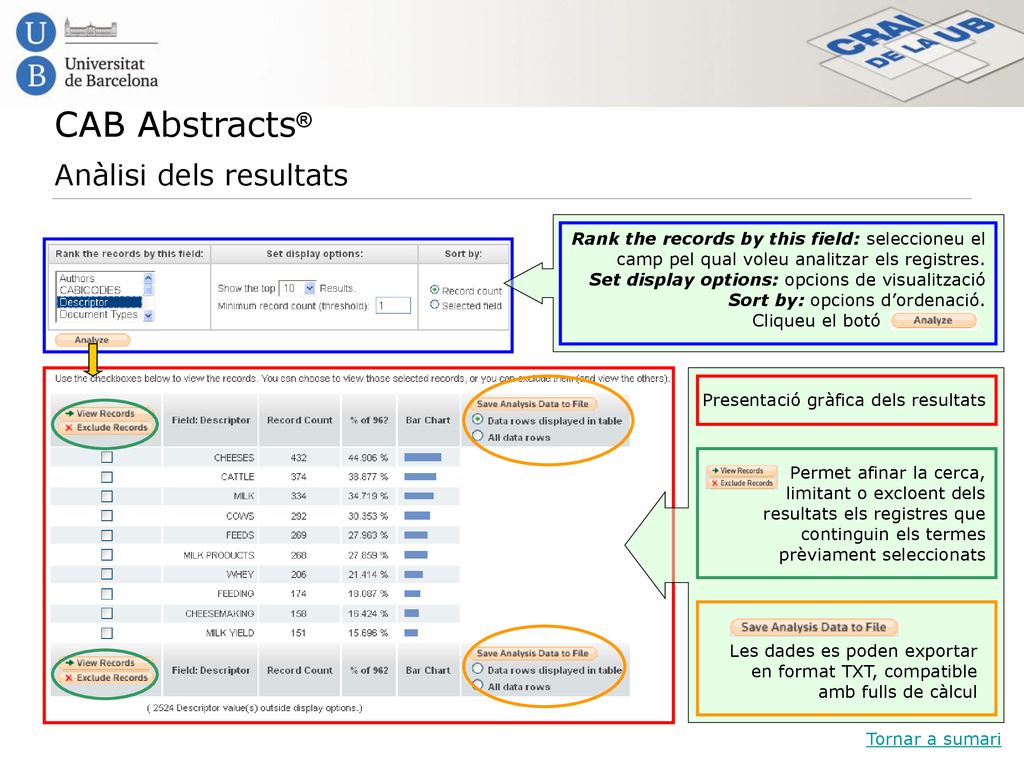Click the top % of 962 column header

coord(369,420)
